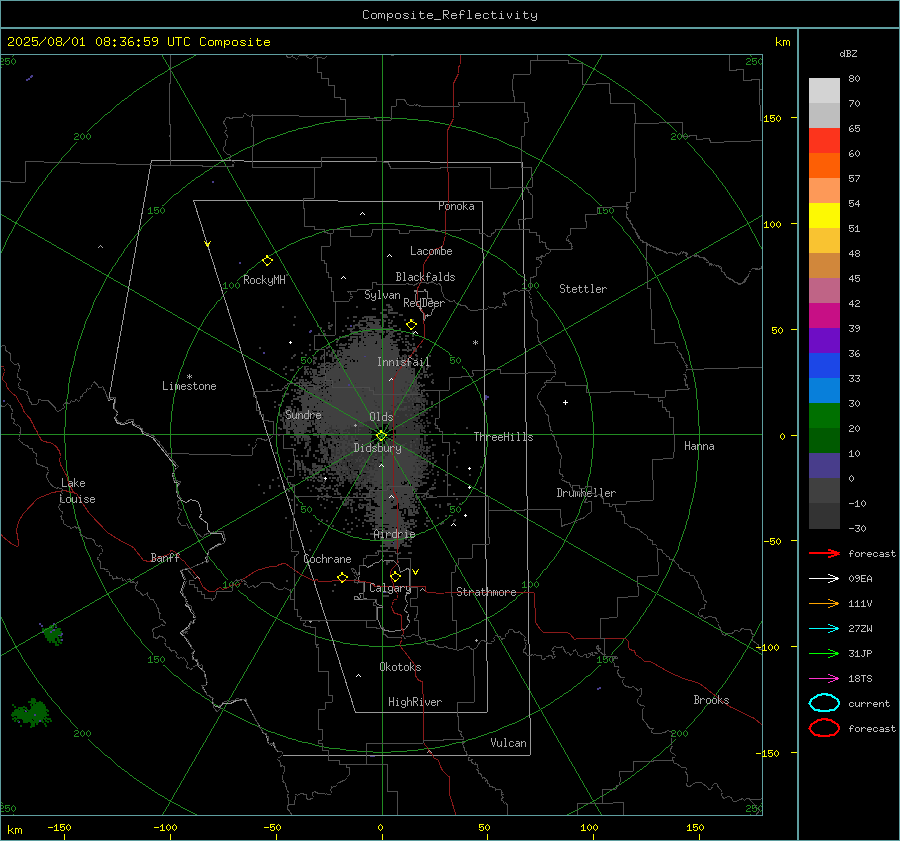Click the ThreeHills label
Image resolution: width=900 pixels, height=841 pixels.
click(x=503, y=437)
